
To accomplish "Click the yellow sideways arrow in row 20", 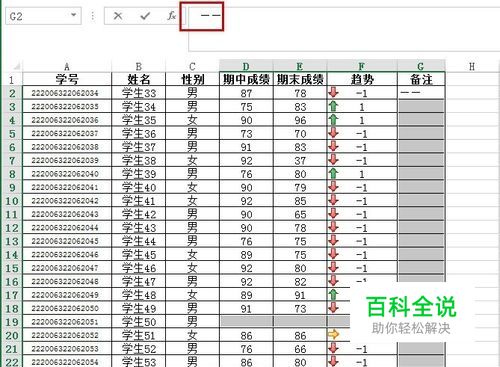I will tap(333, 334).
